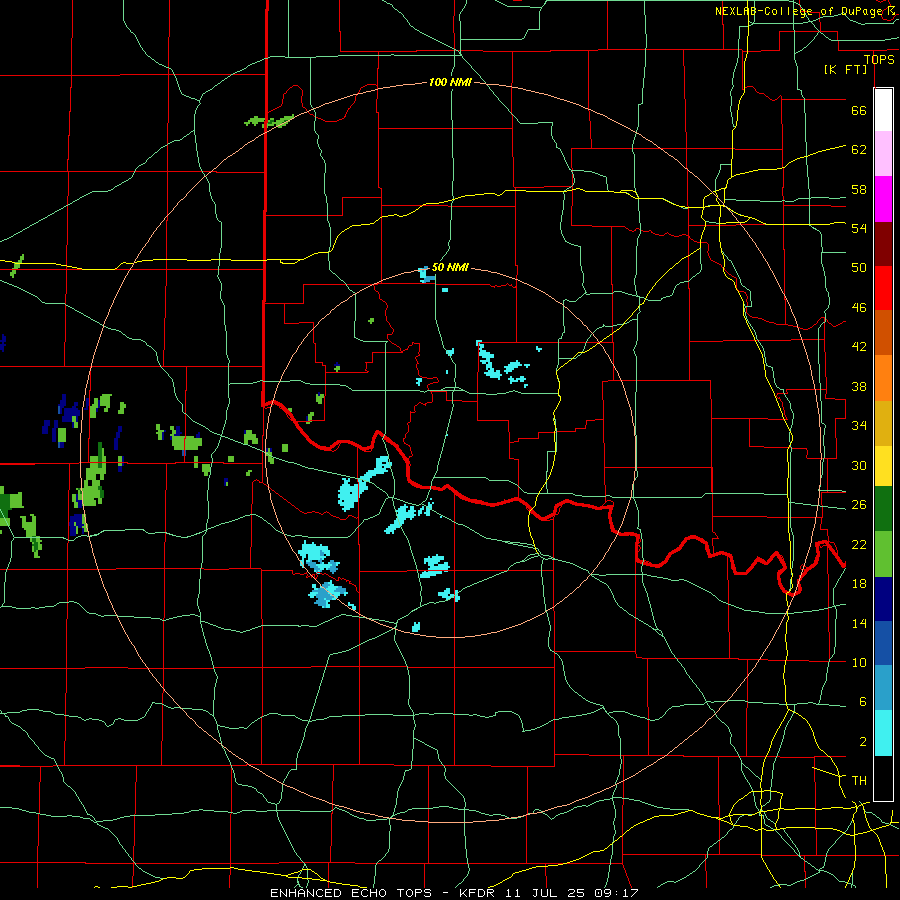This screenshot has width=900, height=900.
Task: Select the bright red legend color band
Action: pos(883,288)
